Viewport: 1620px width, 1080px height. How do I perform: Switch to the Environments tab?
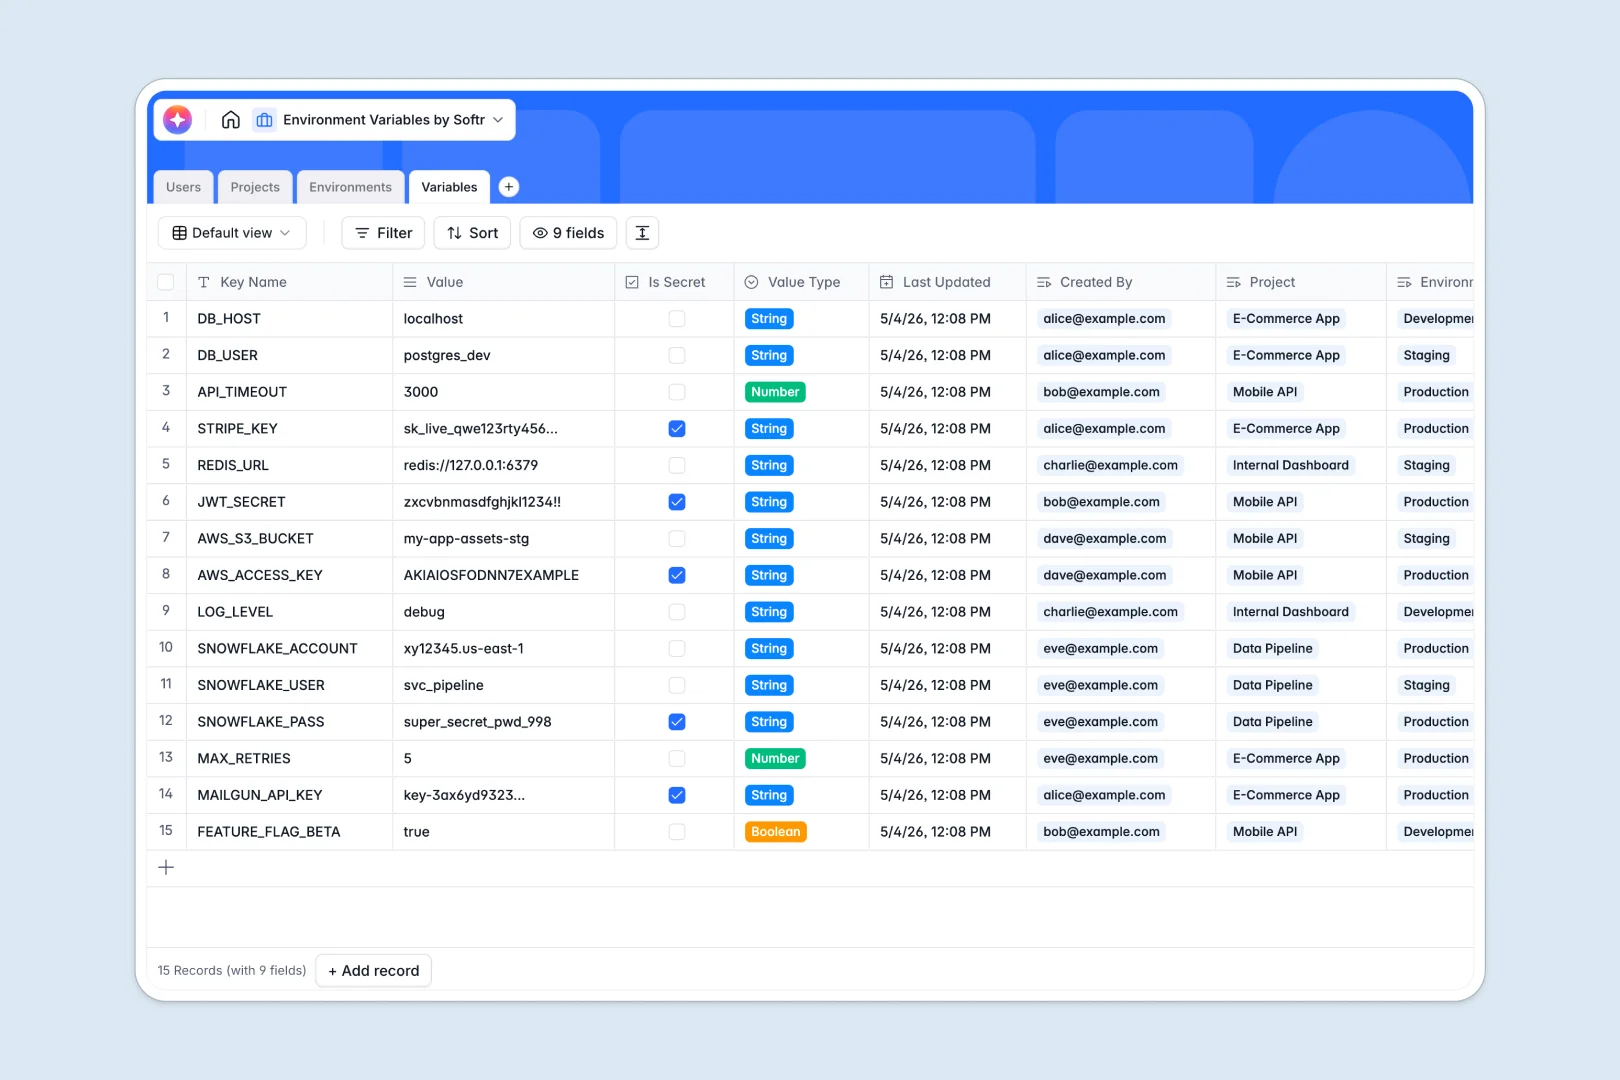pyautogui.click(x=350, y=187)
